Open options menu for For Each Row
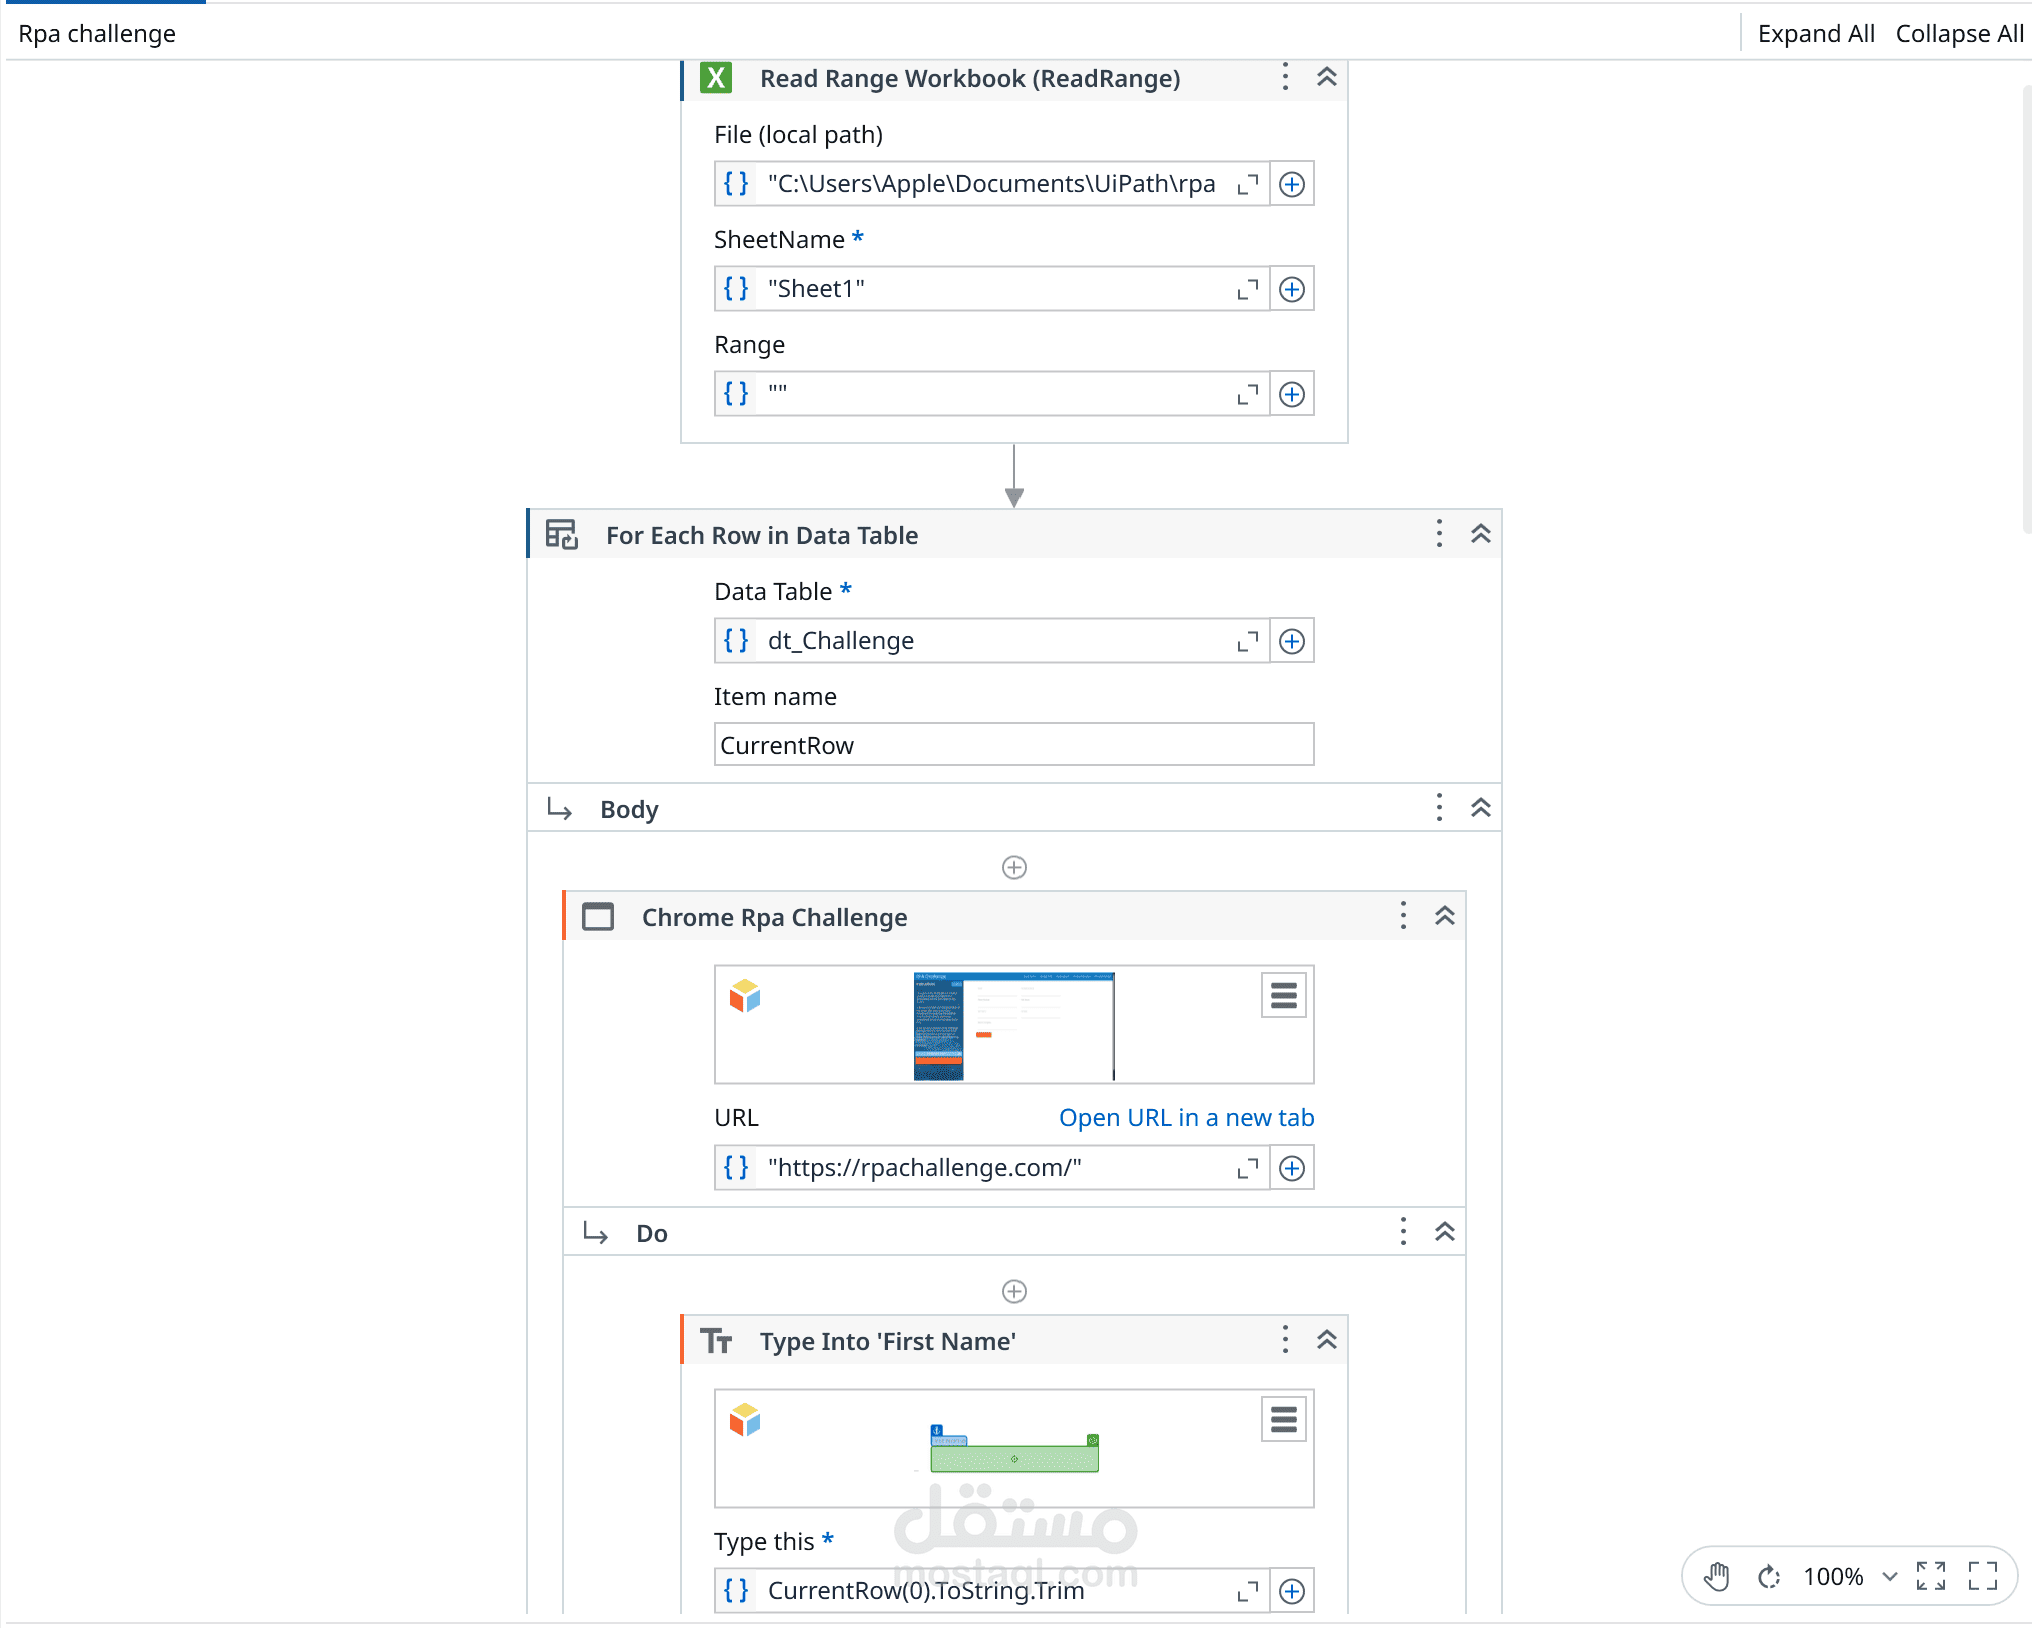This screenshot has height=1628, width=2032. tap(1439, 534)
